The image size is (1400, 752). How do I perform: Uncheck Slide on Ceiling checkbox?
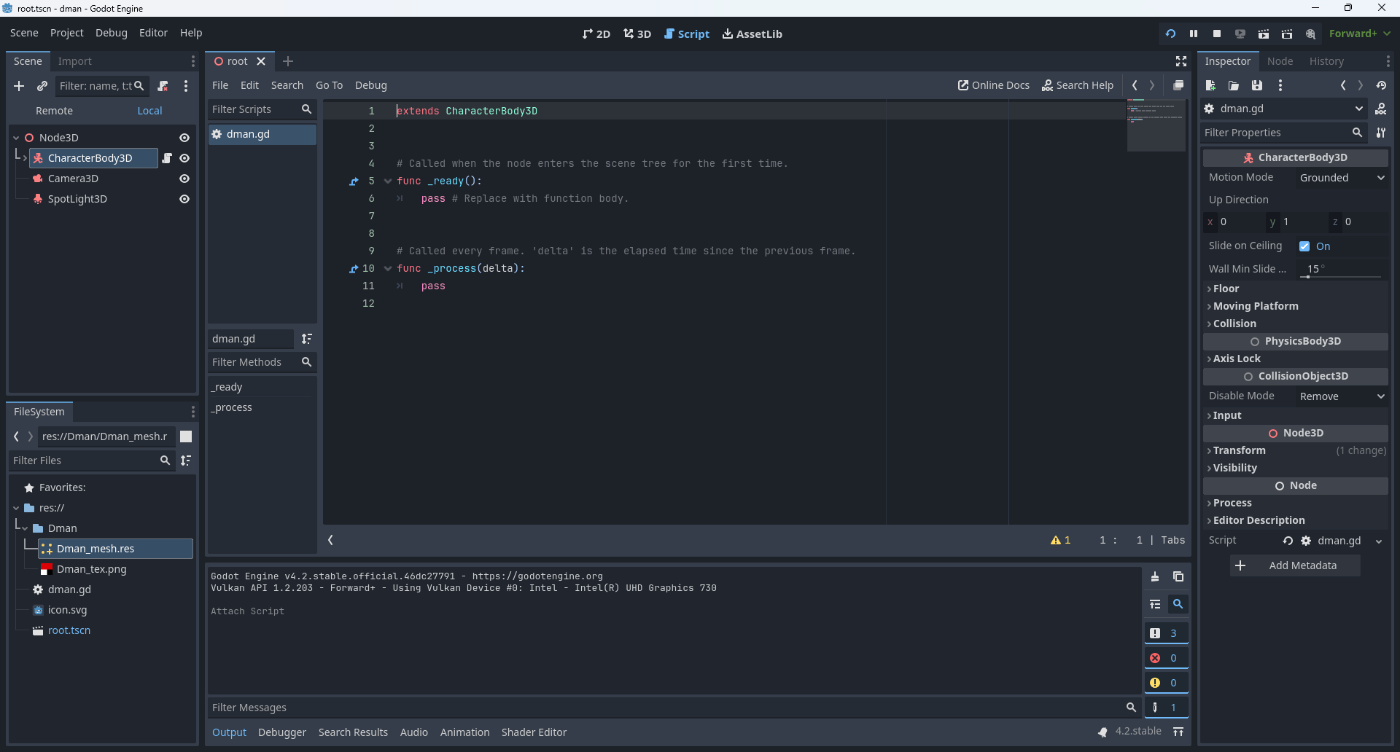(x=1304, y=246)
